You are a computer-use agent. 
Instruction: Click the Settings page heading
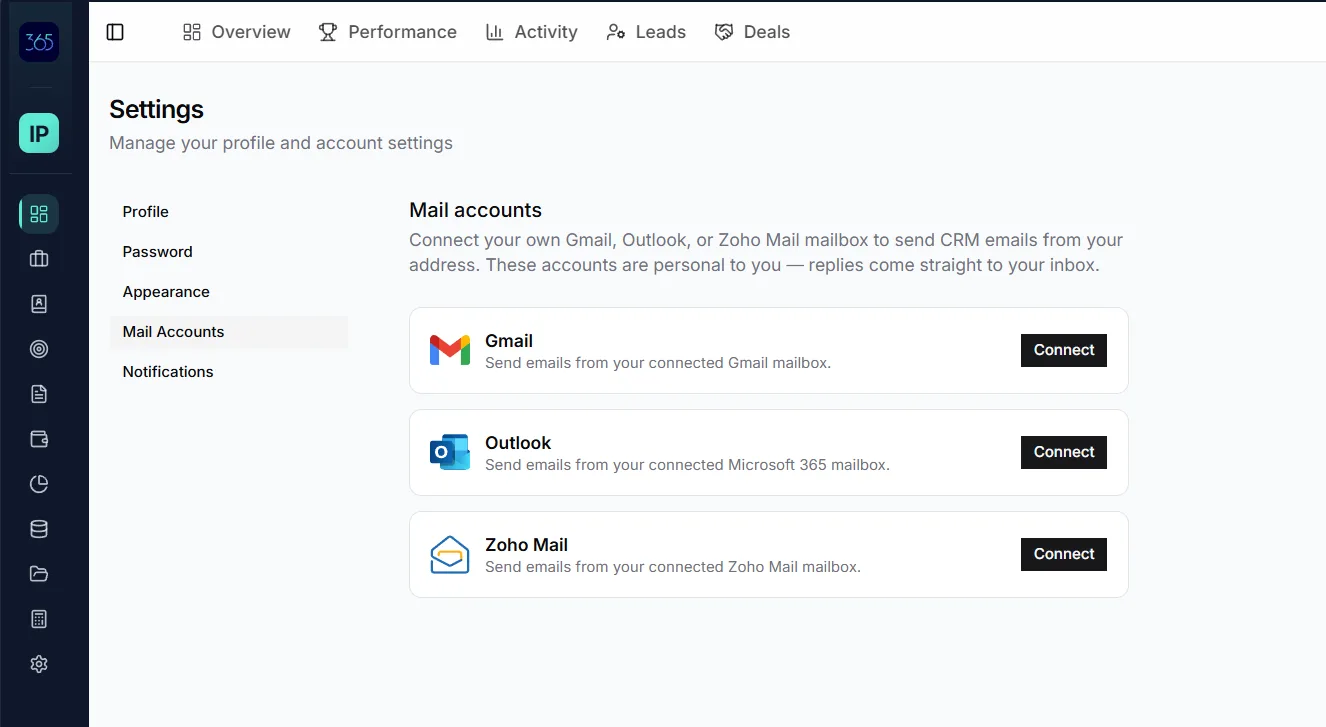[x=156, y=109]
